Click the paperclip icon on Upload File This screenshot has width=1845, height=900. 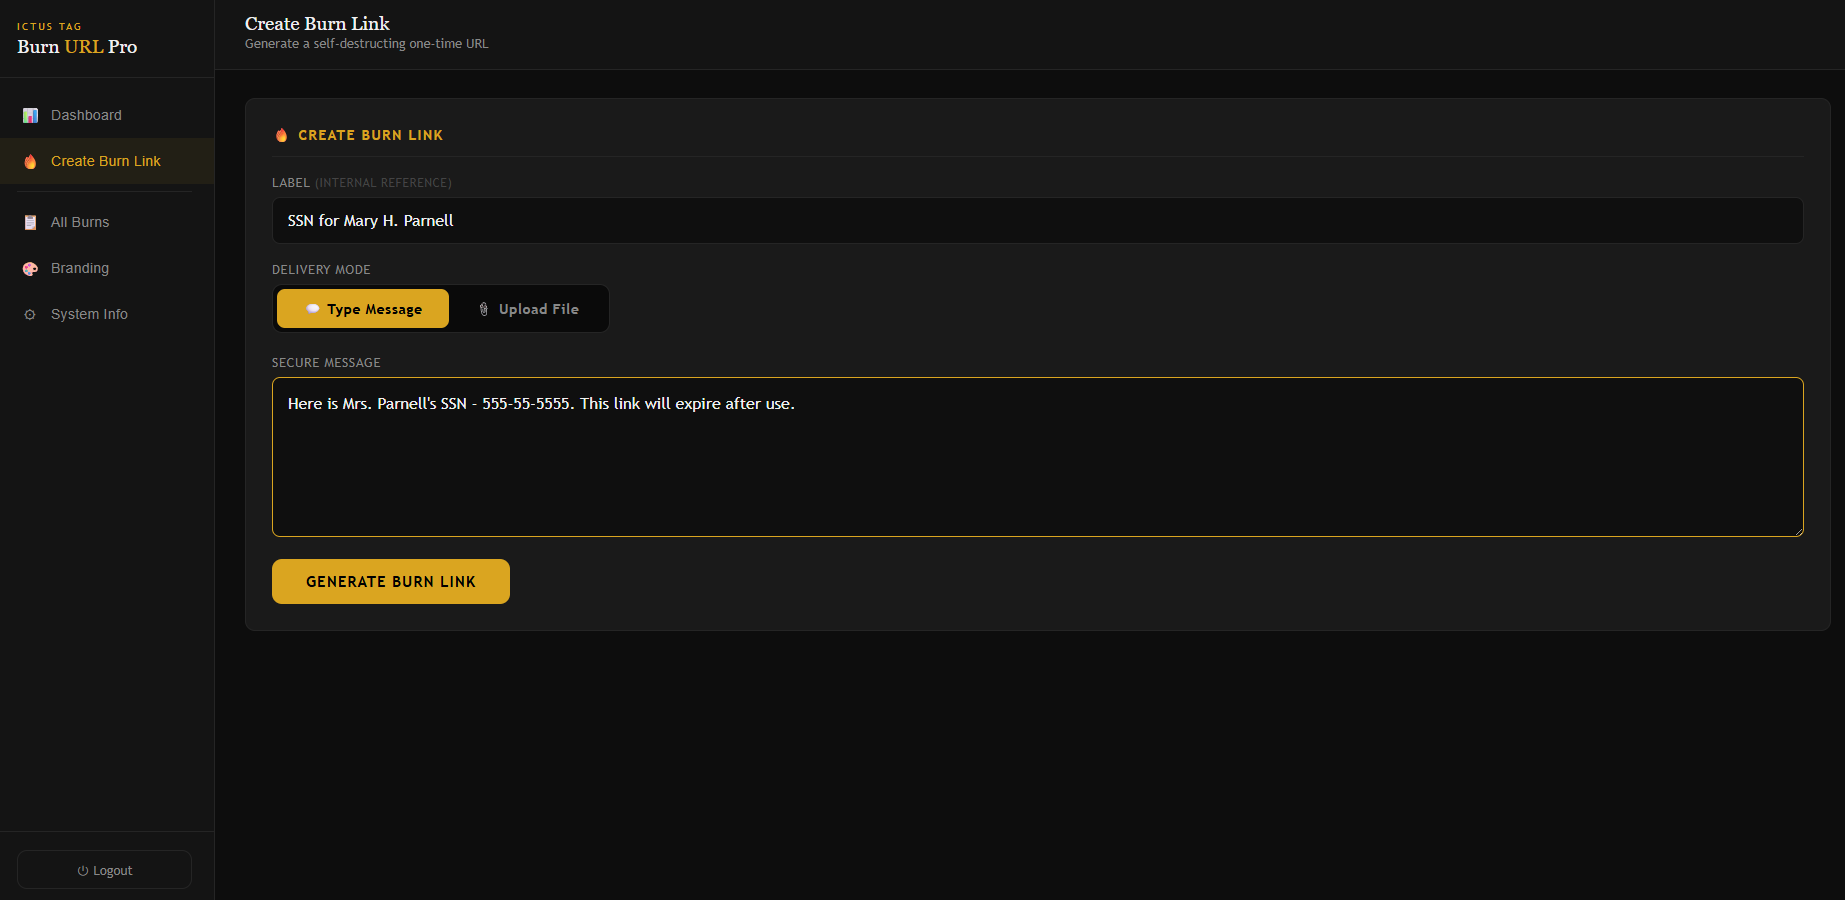click(x=484, y=309)
